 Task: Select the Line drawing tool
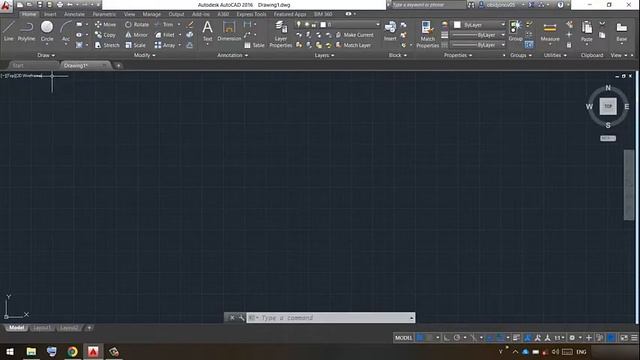click(9, 31)
